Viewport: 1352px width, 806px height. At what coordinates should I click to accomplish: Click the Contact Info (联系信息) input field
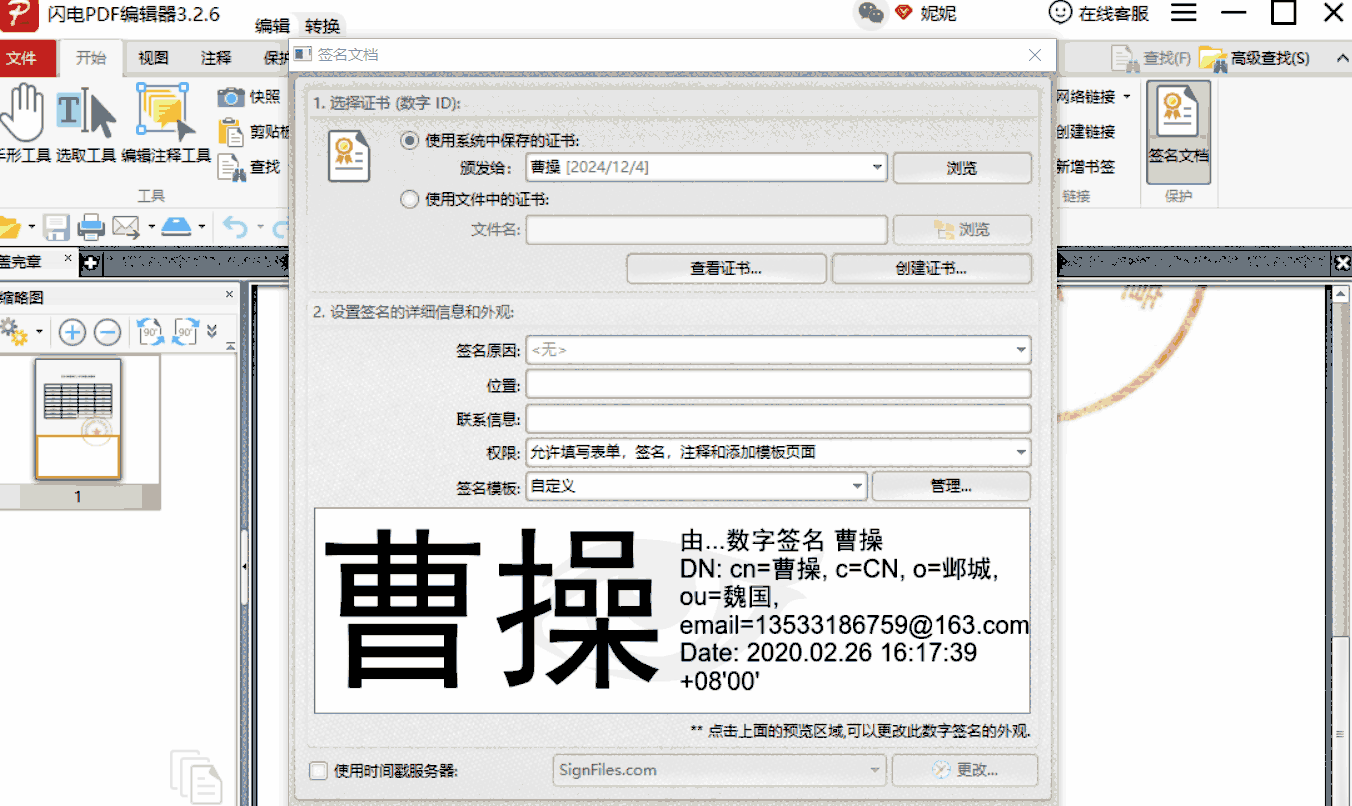coord(779,418)
